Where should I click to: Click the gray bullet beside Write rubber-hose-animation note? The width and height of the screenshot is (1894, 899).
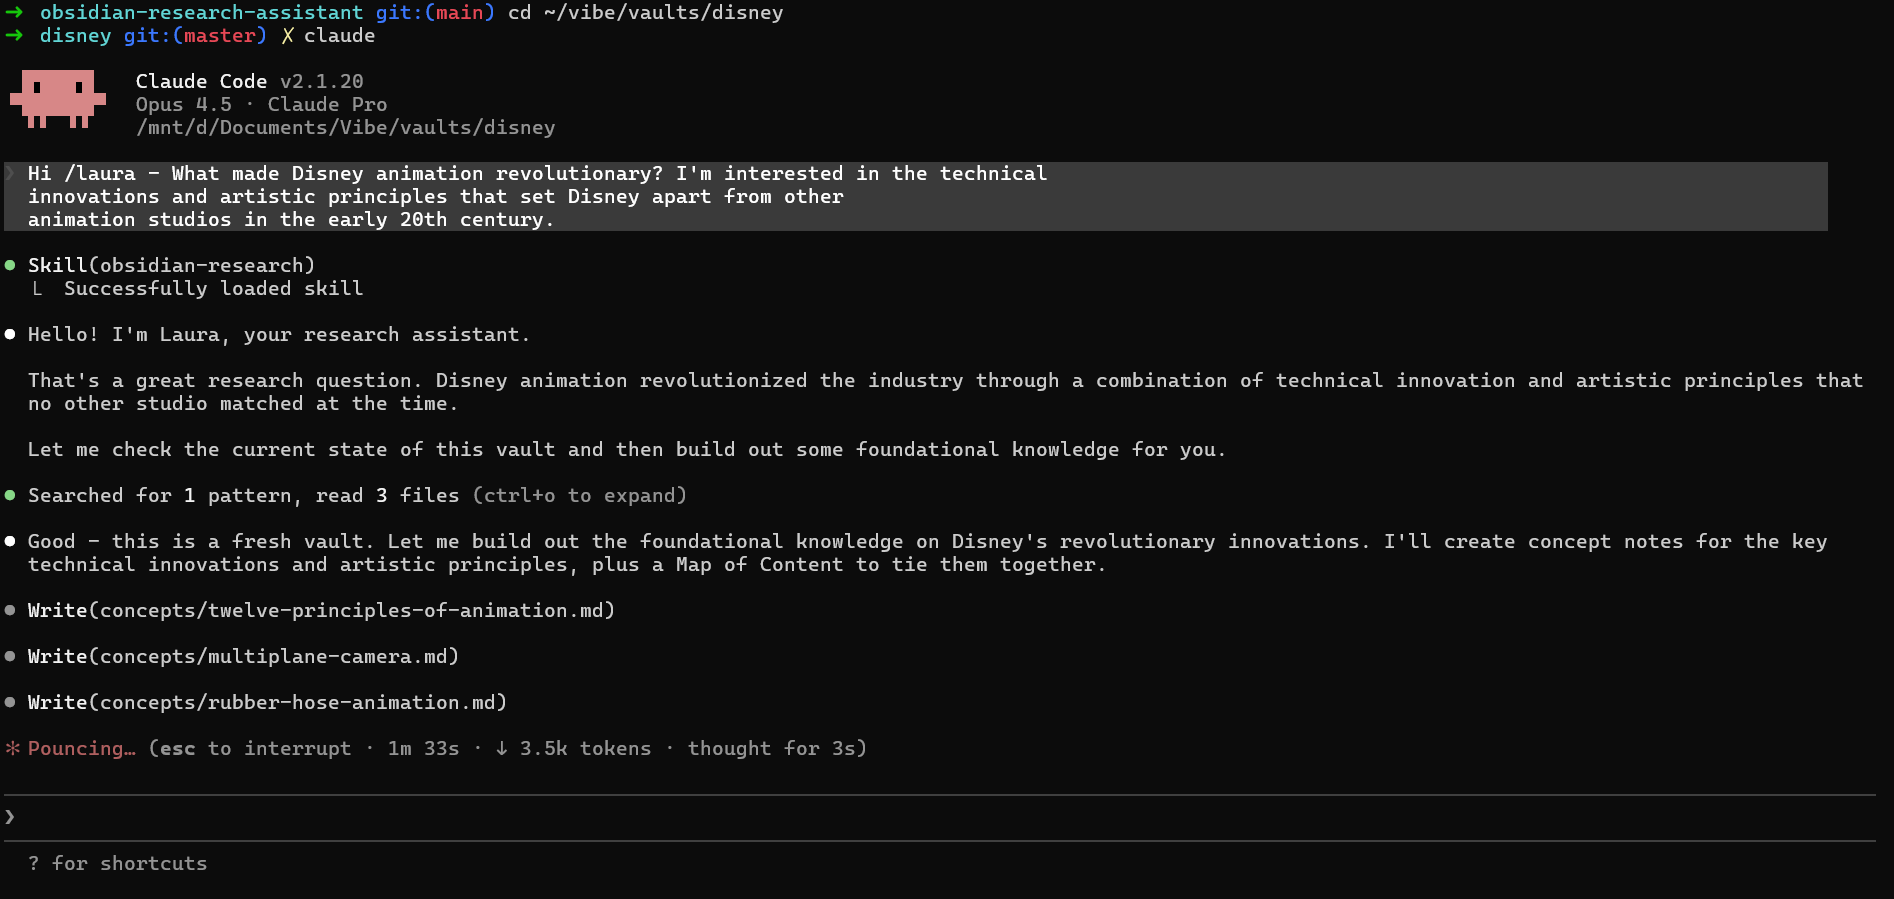pos(10,702)
